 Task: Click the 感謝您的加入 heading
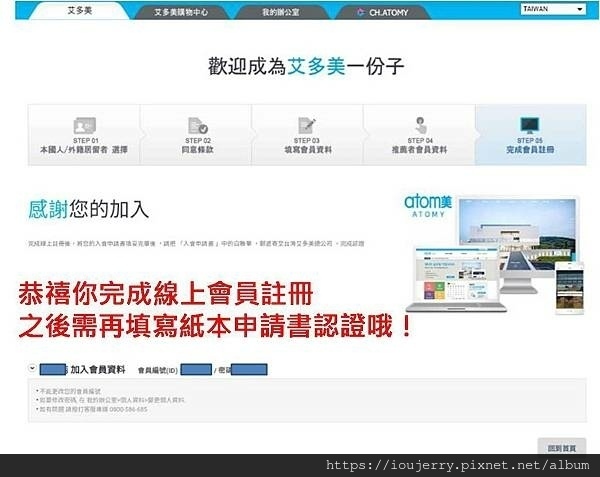[x=88, y=209]
